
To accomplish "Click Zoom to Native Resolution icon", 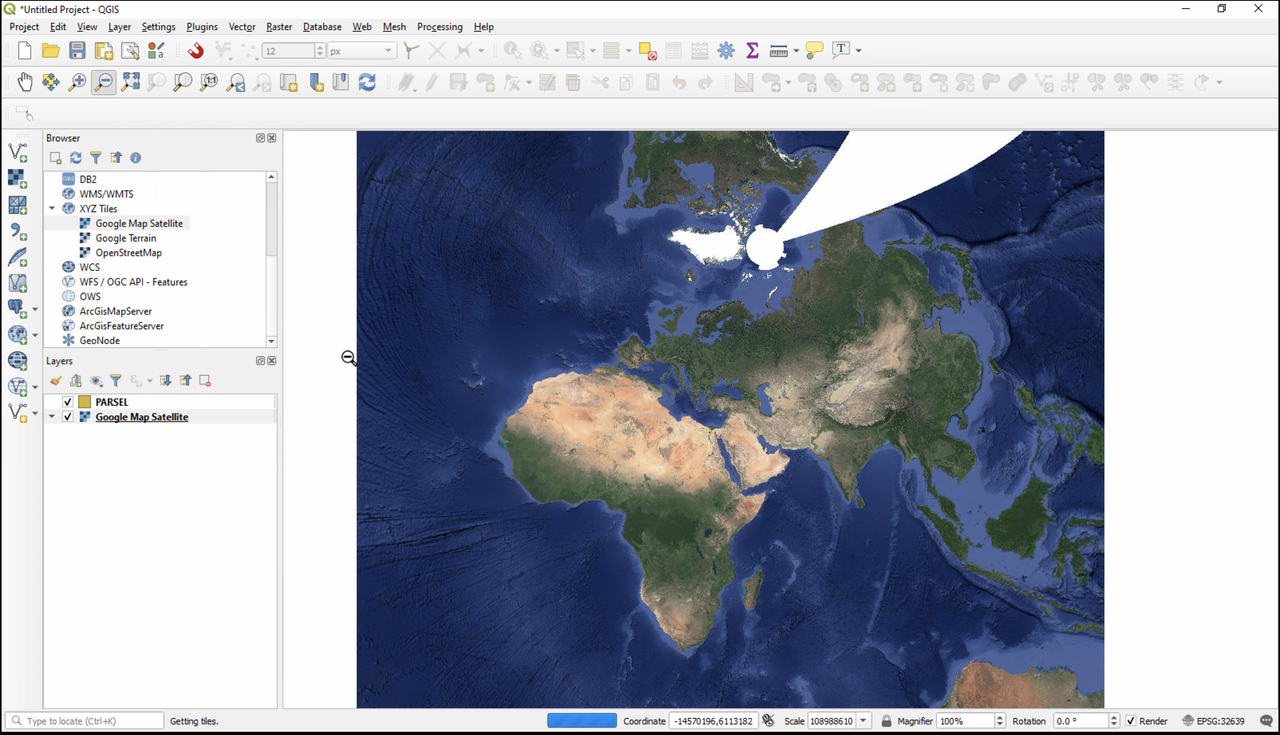I will pyautogui.click(x=209, y=82).
